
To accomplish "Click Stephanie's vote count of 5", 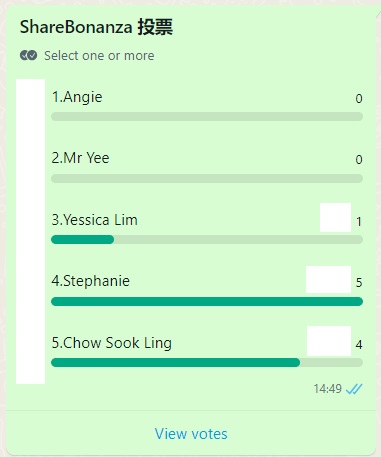I will click(x=359, y=283).
